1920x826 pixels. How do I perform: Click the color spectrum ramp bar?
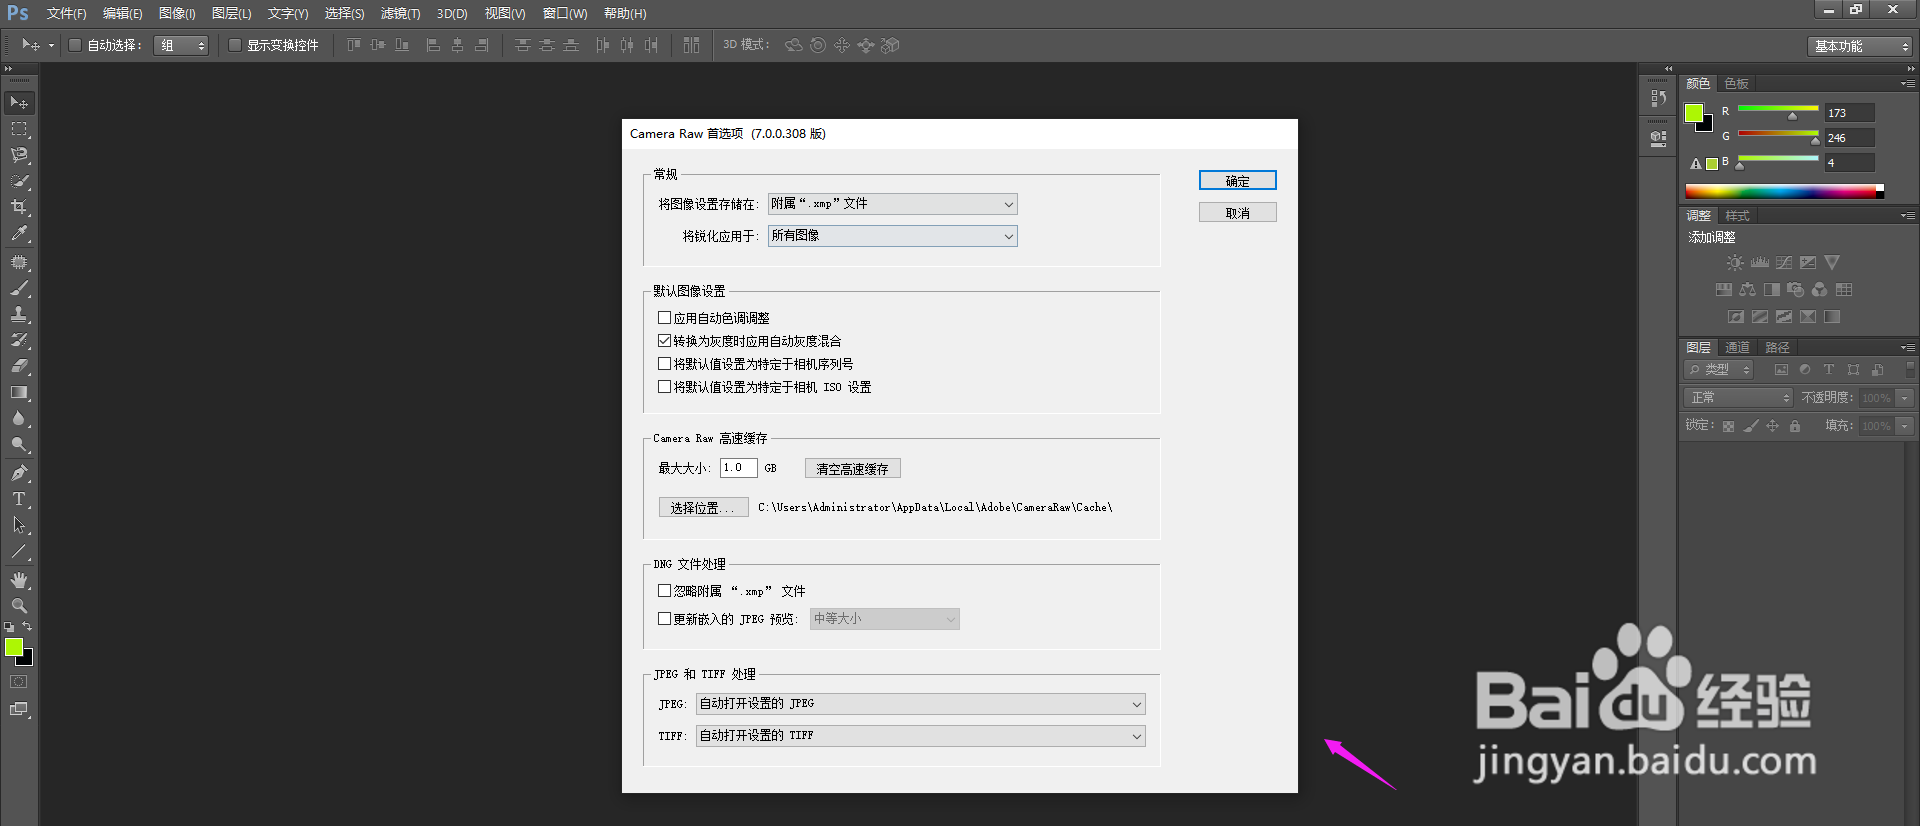(1784, 192)
